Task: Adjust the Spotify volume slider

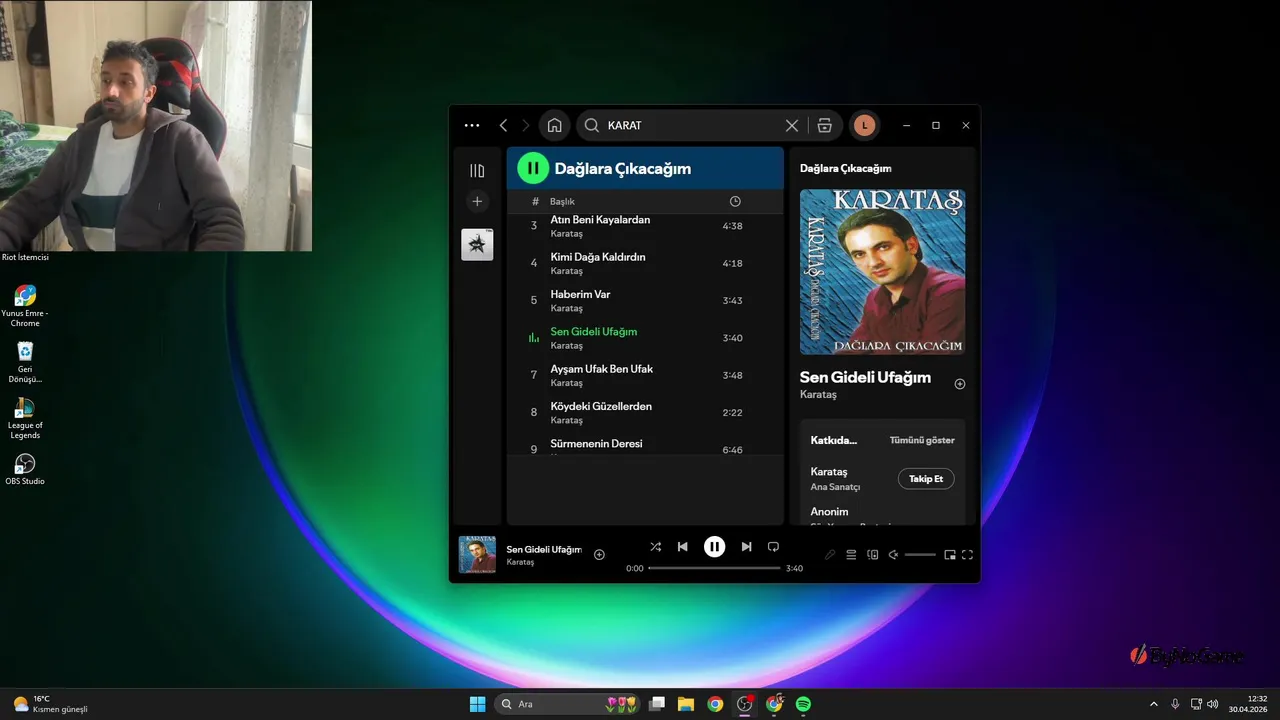Action: [920, 555]
